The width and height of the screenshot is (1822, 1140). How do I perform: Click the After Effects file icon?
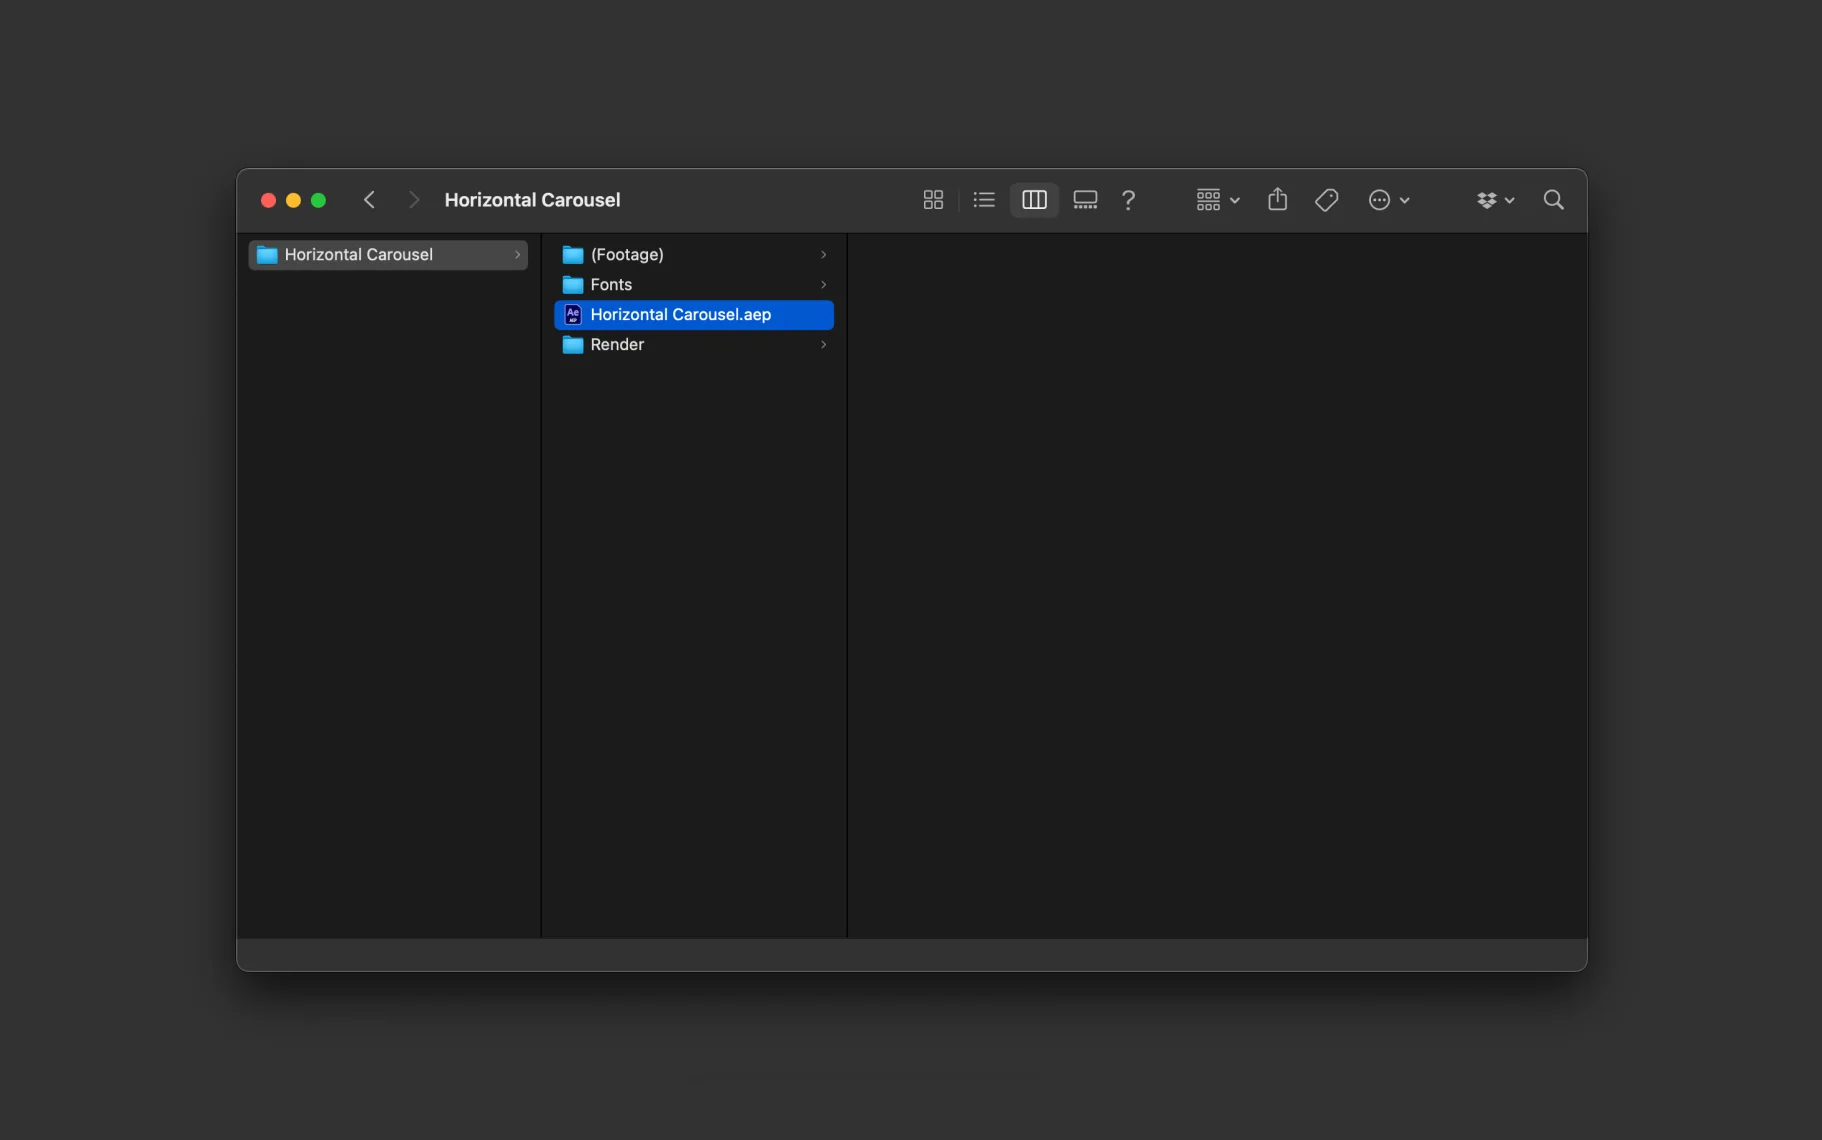[573, 315]
